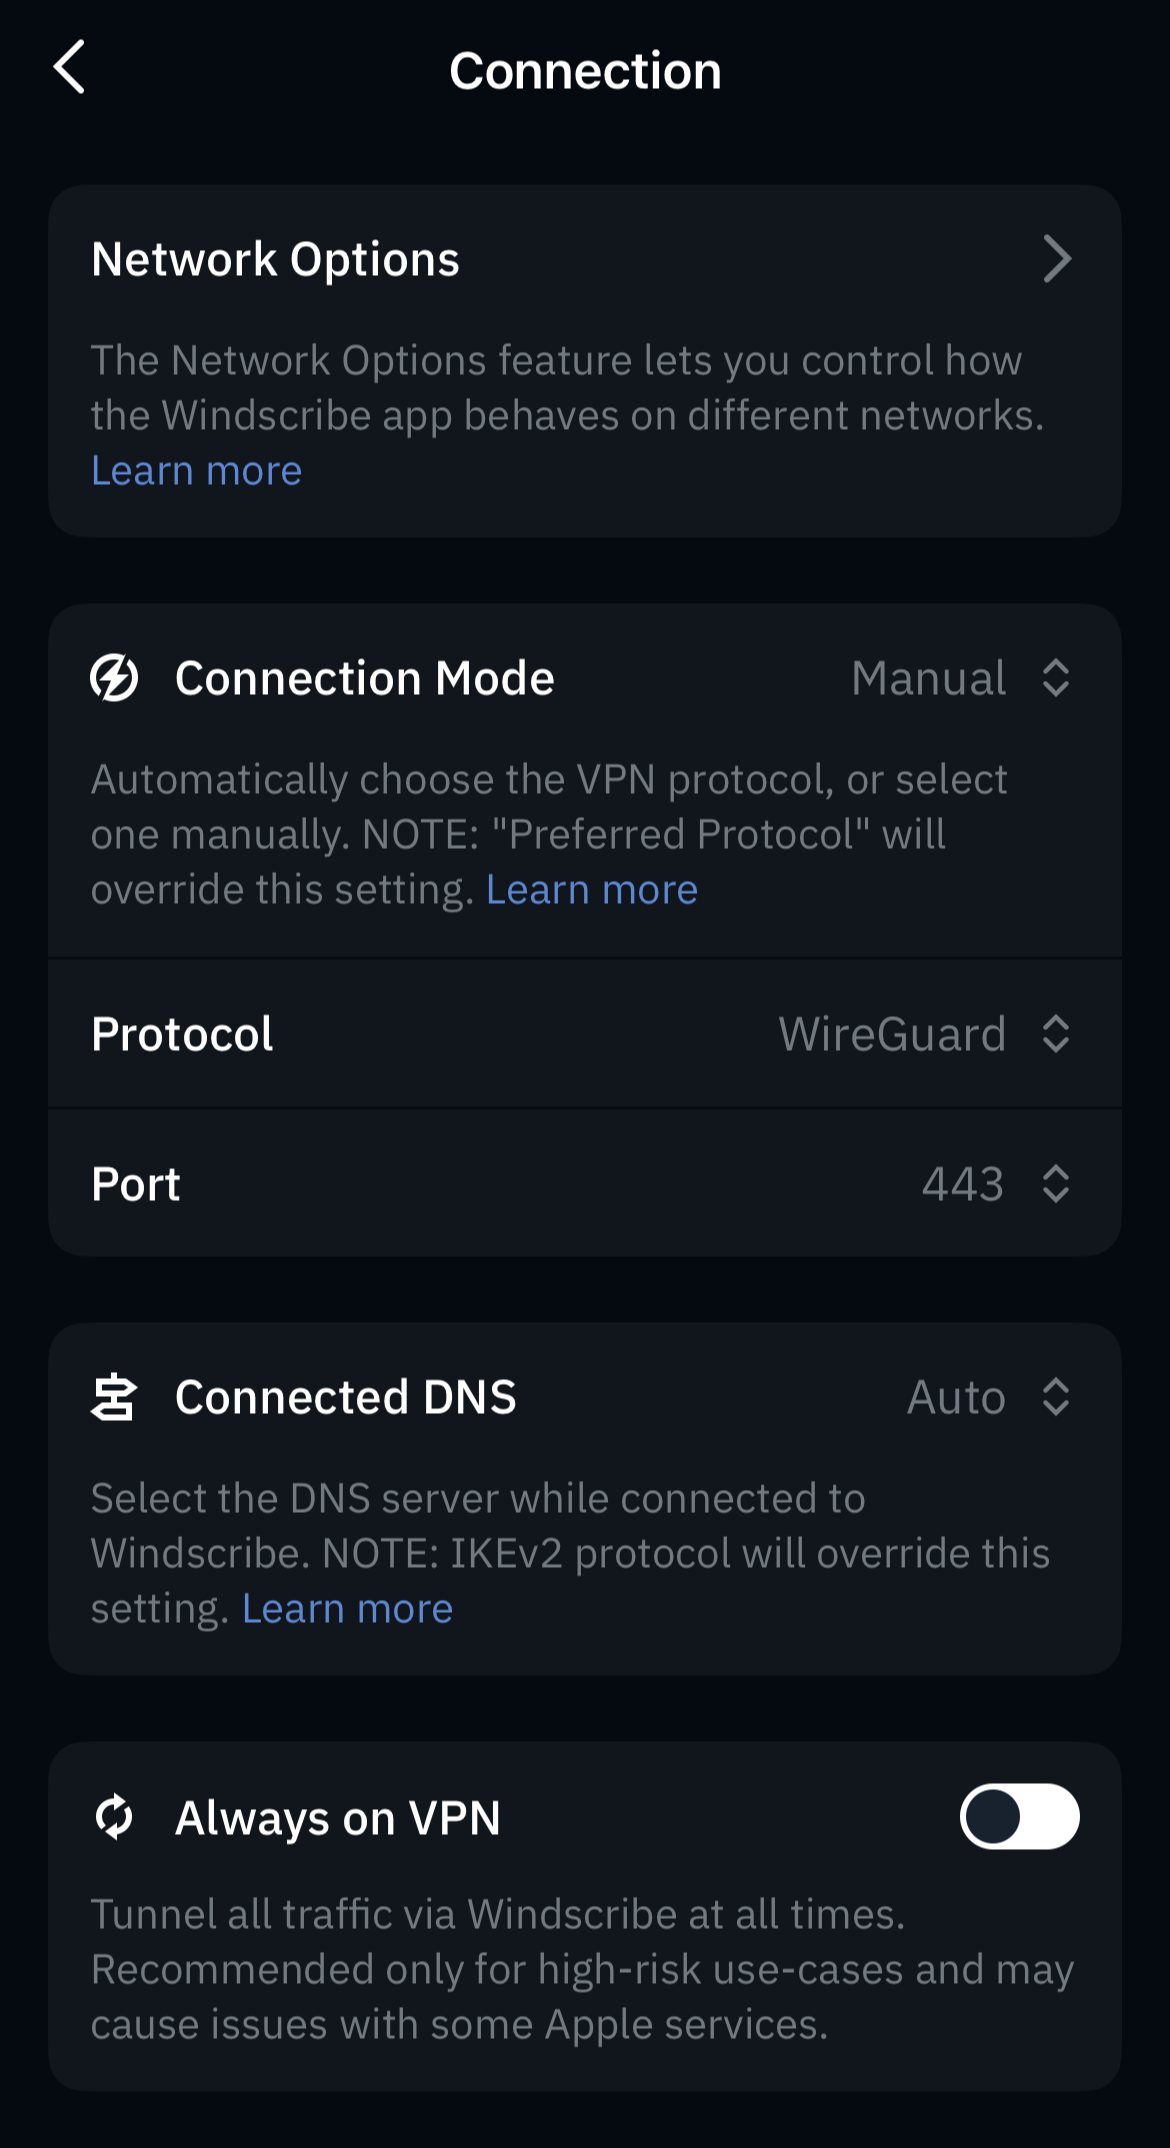
Task: Open the Network Options row
Action: [585, 259]
